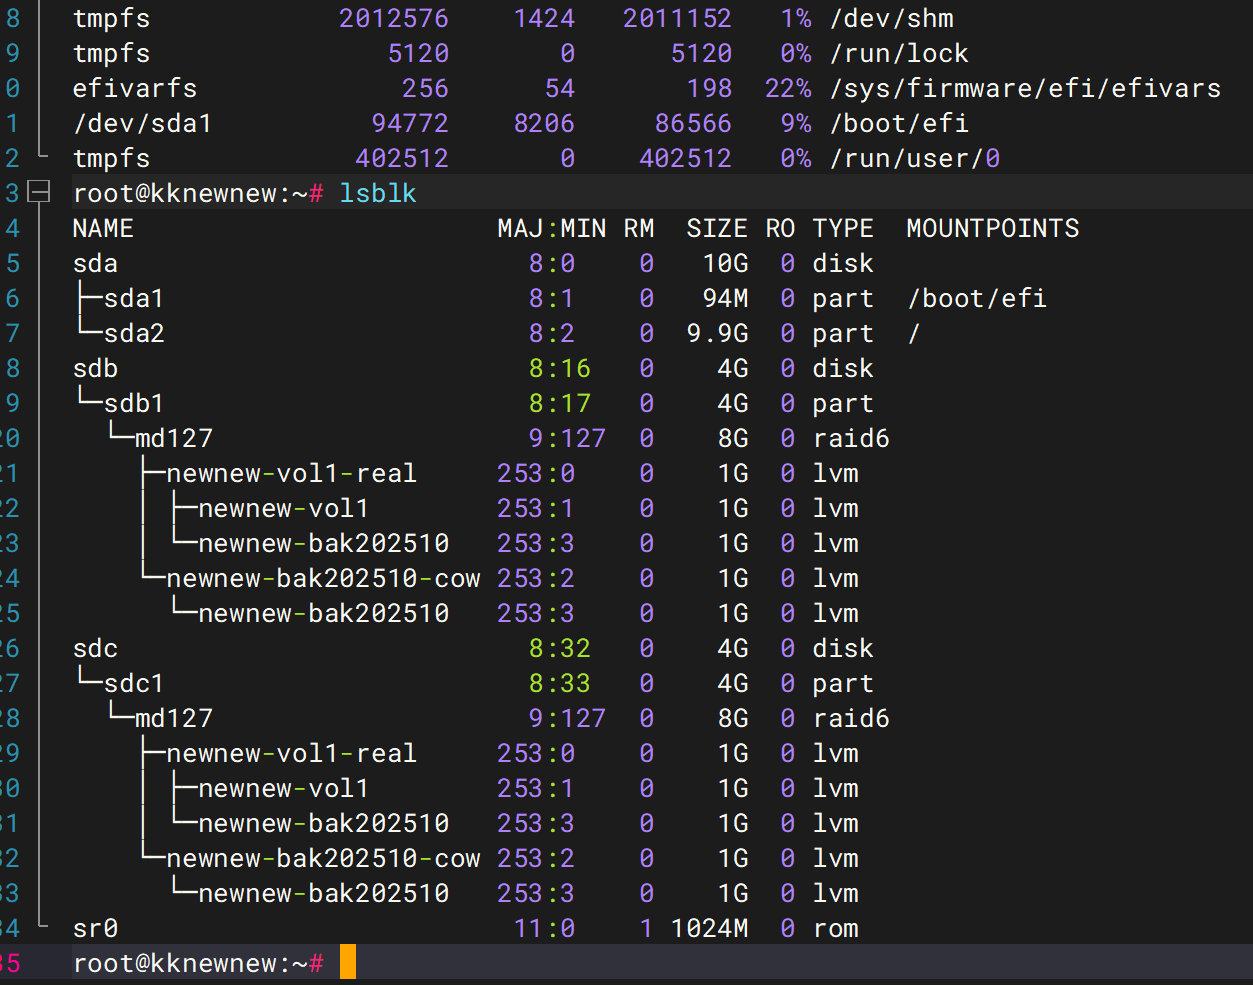Click the 8:33 device number

point(560,683)
